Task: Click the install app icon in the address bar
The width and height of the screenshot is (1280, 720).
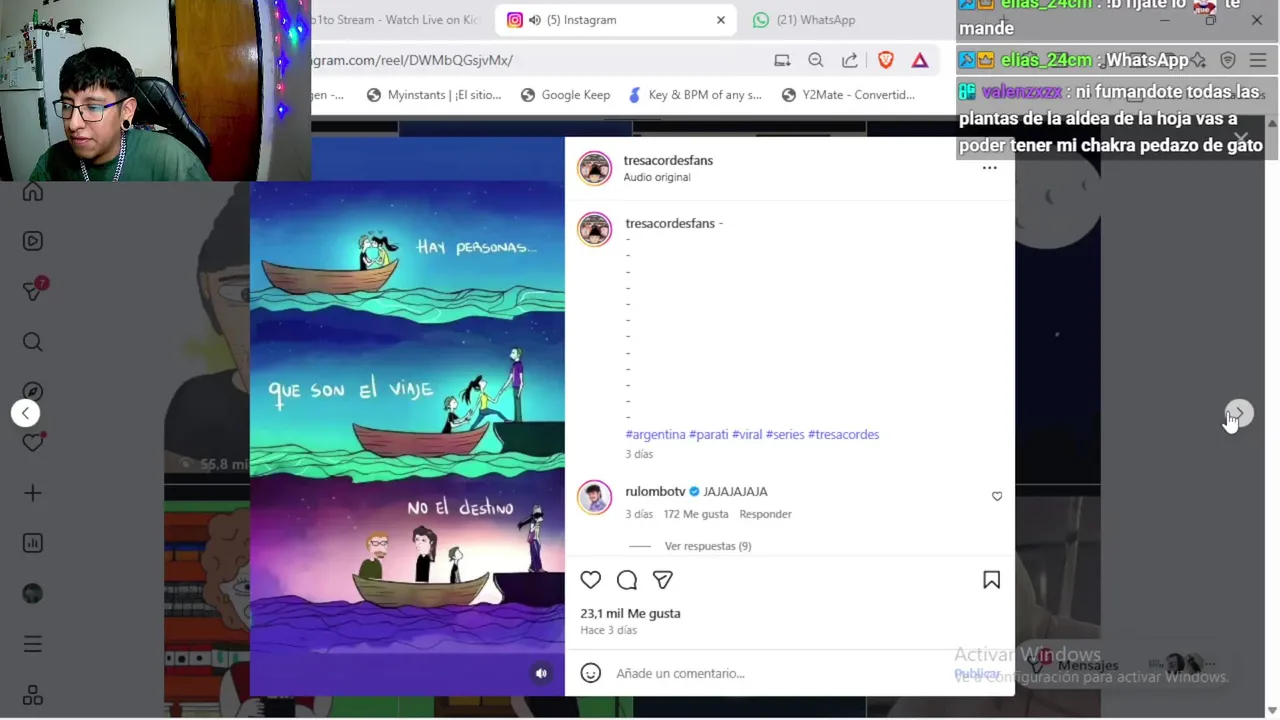Action: point(782,60)
